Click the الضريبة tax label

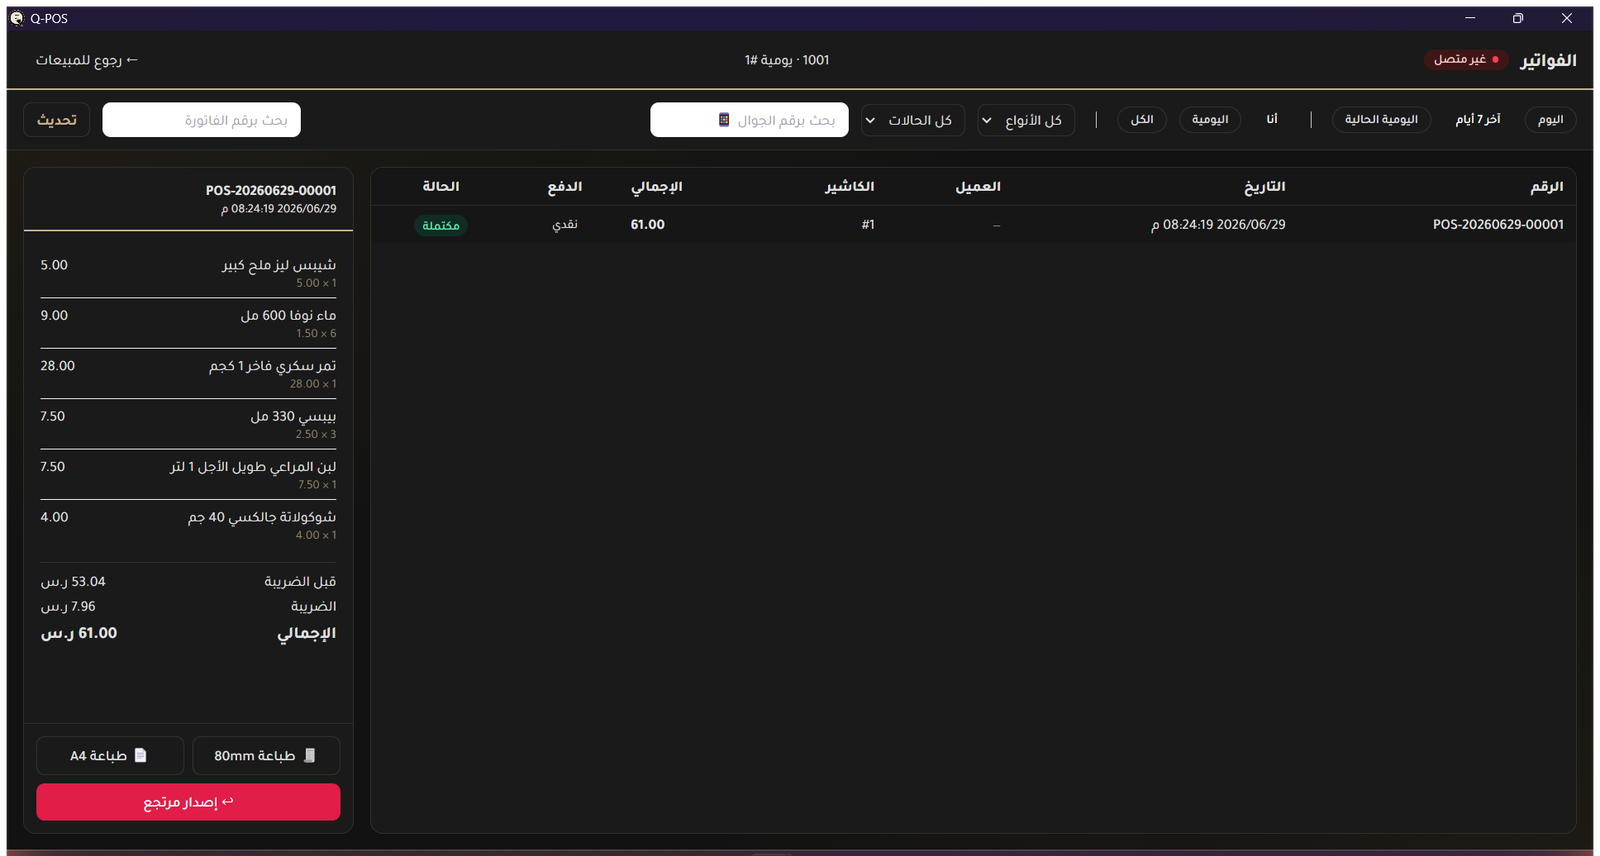click(x=313, y=607)
